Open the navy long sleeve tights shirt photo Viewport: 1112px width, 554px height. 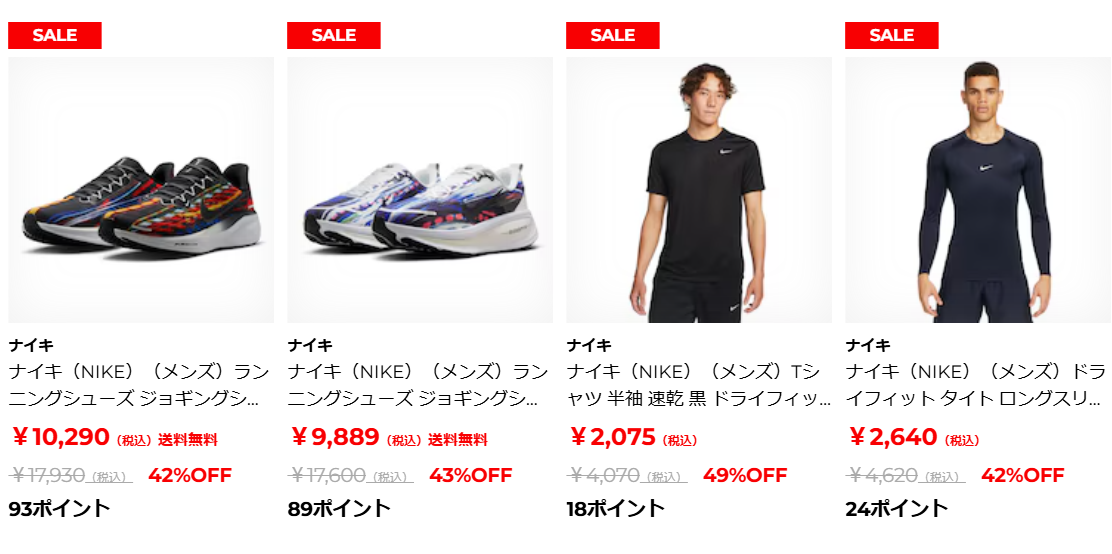[978, 190]
